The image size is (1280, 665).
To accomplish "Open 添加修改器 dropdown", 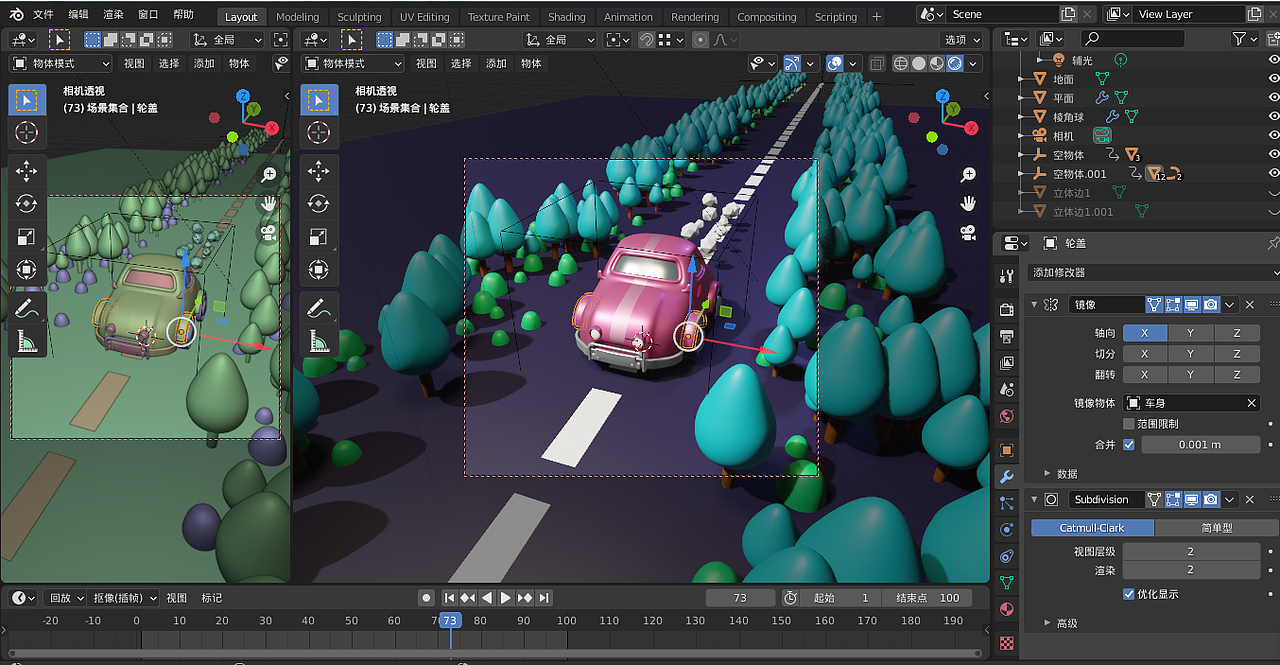I will click(1154, 272).
